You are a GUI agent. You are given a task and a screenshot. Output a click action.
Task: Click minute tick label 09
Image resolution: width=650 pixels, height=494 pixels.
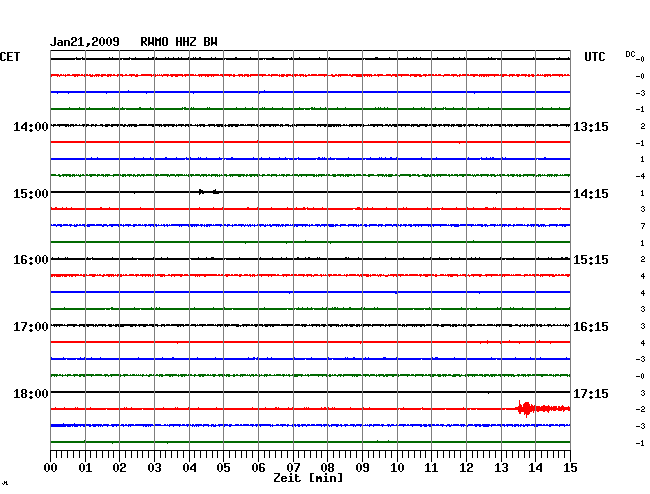[362, 468]
